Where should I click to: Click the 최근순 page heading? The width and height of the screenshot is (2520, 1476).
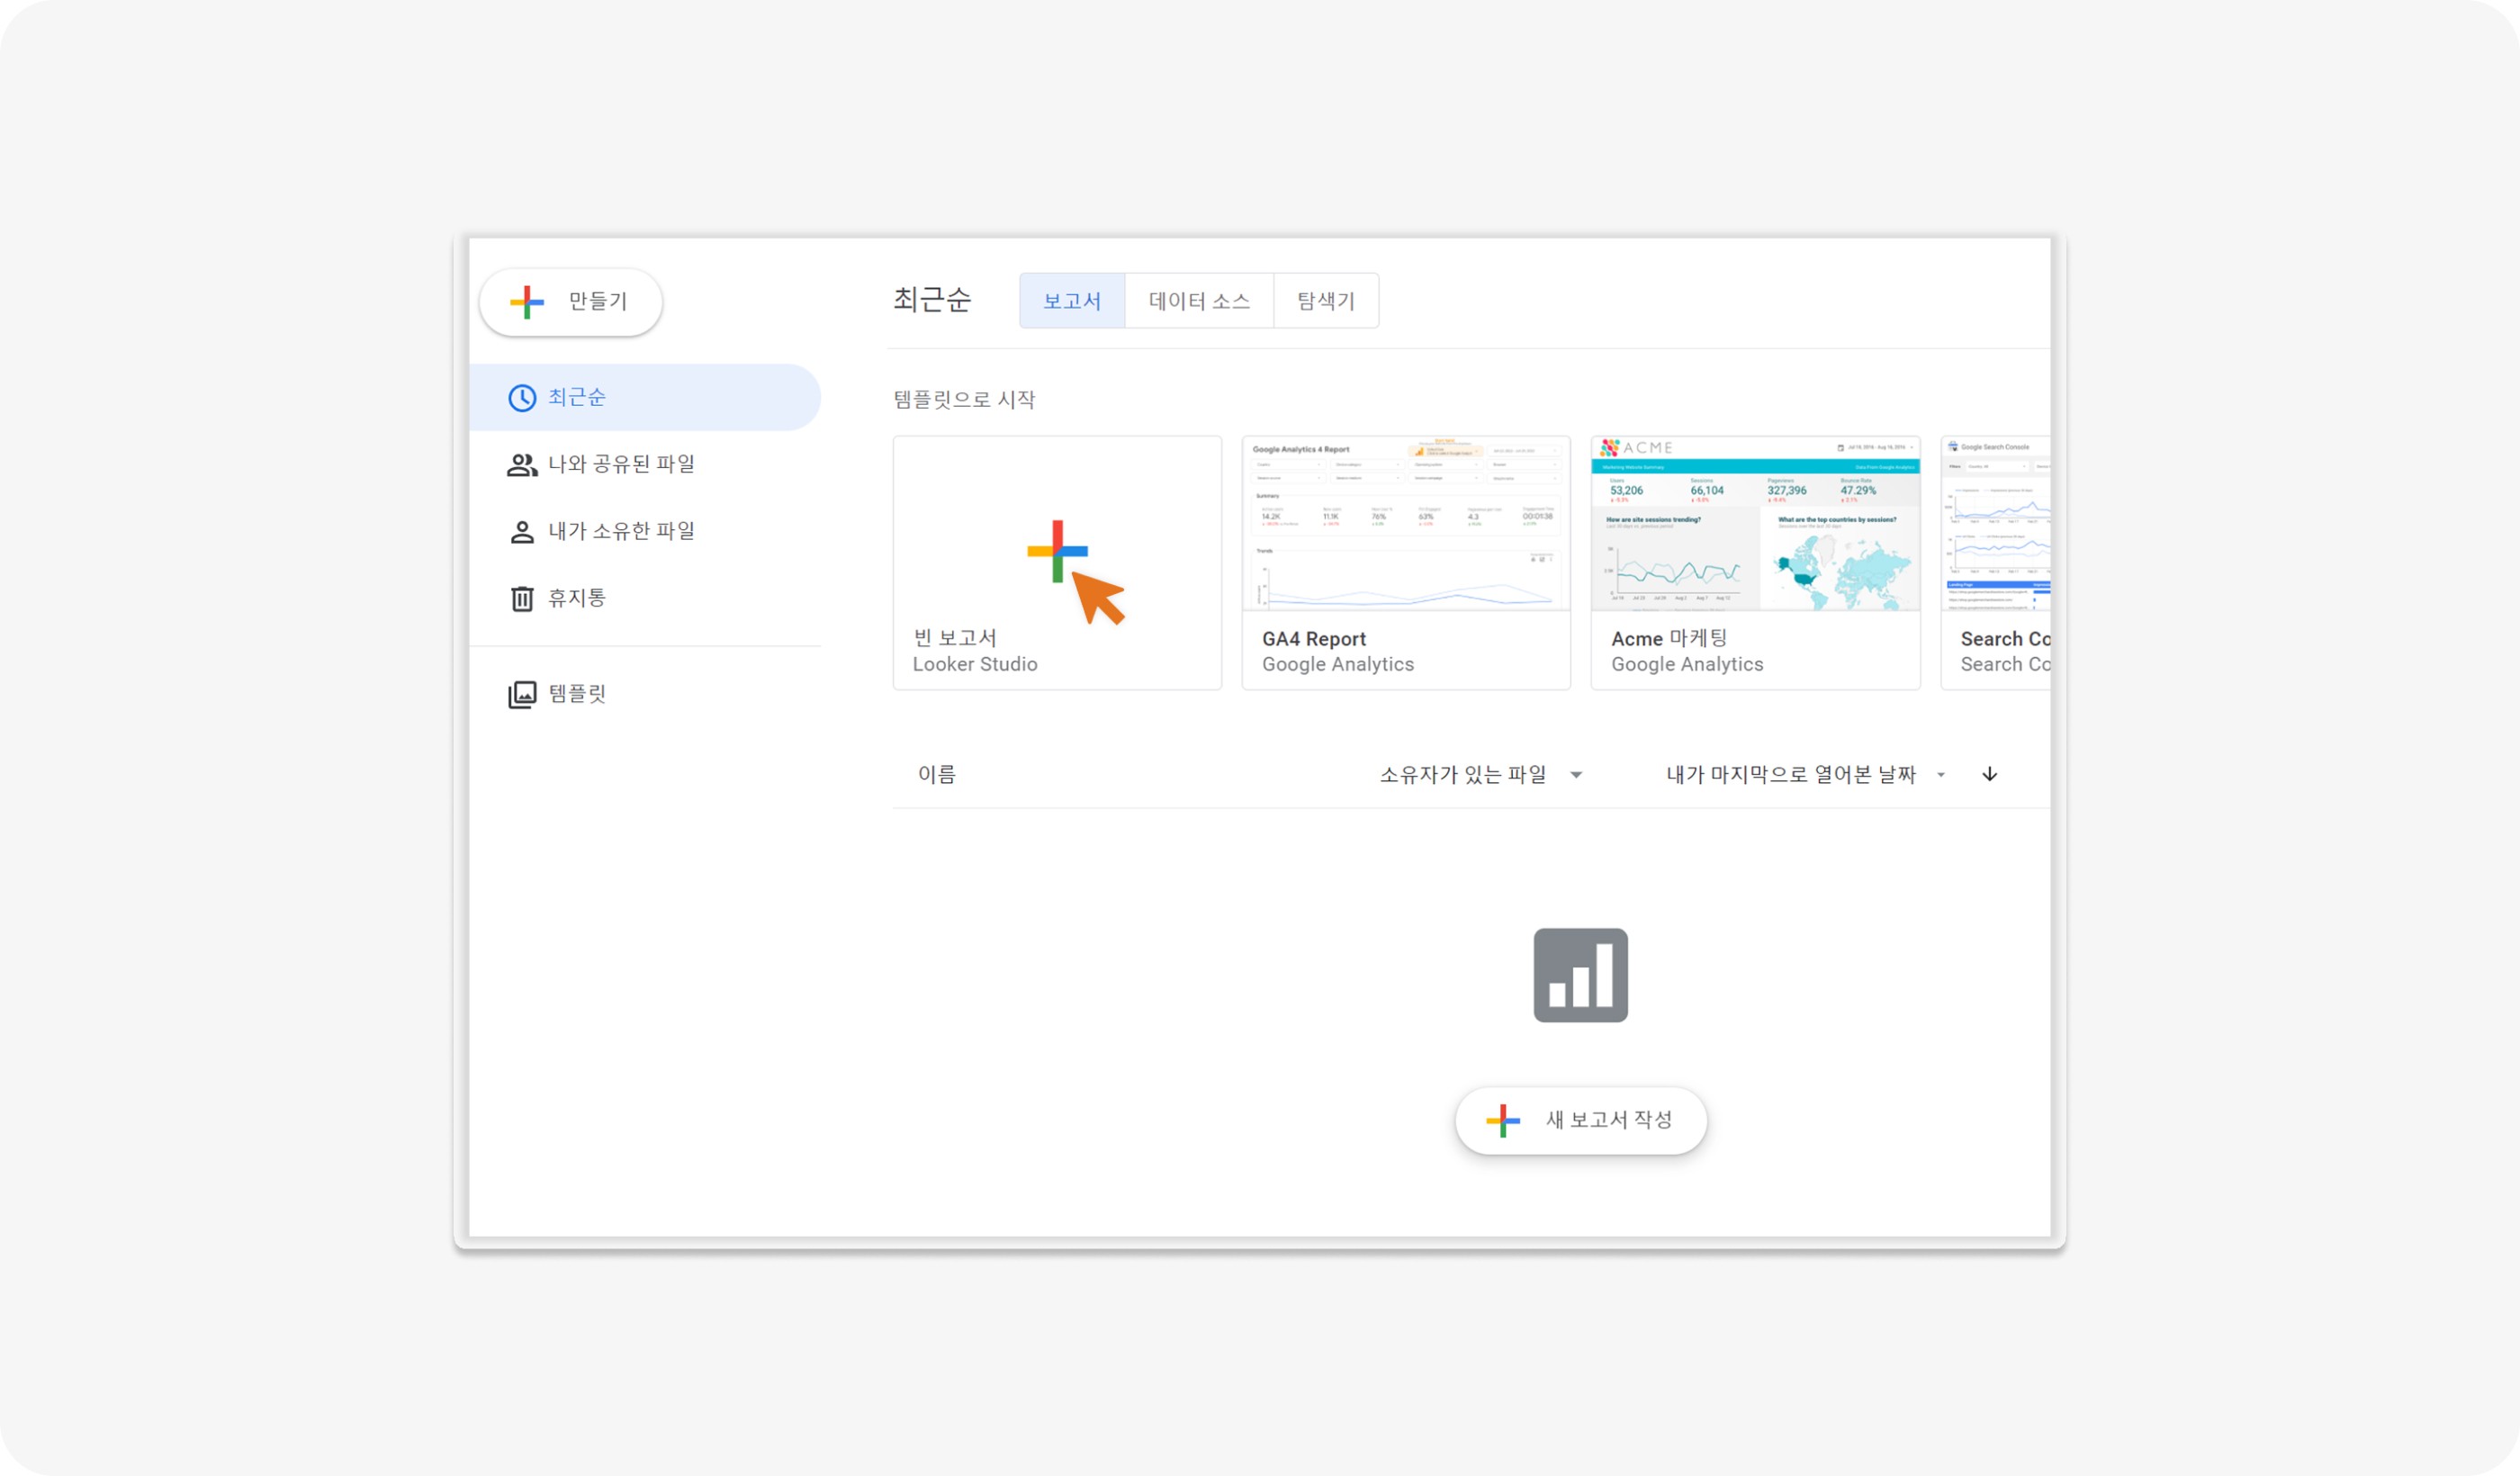tap(932, 299)
